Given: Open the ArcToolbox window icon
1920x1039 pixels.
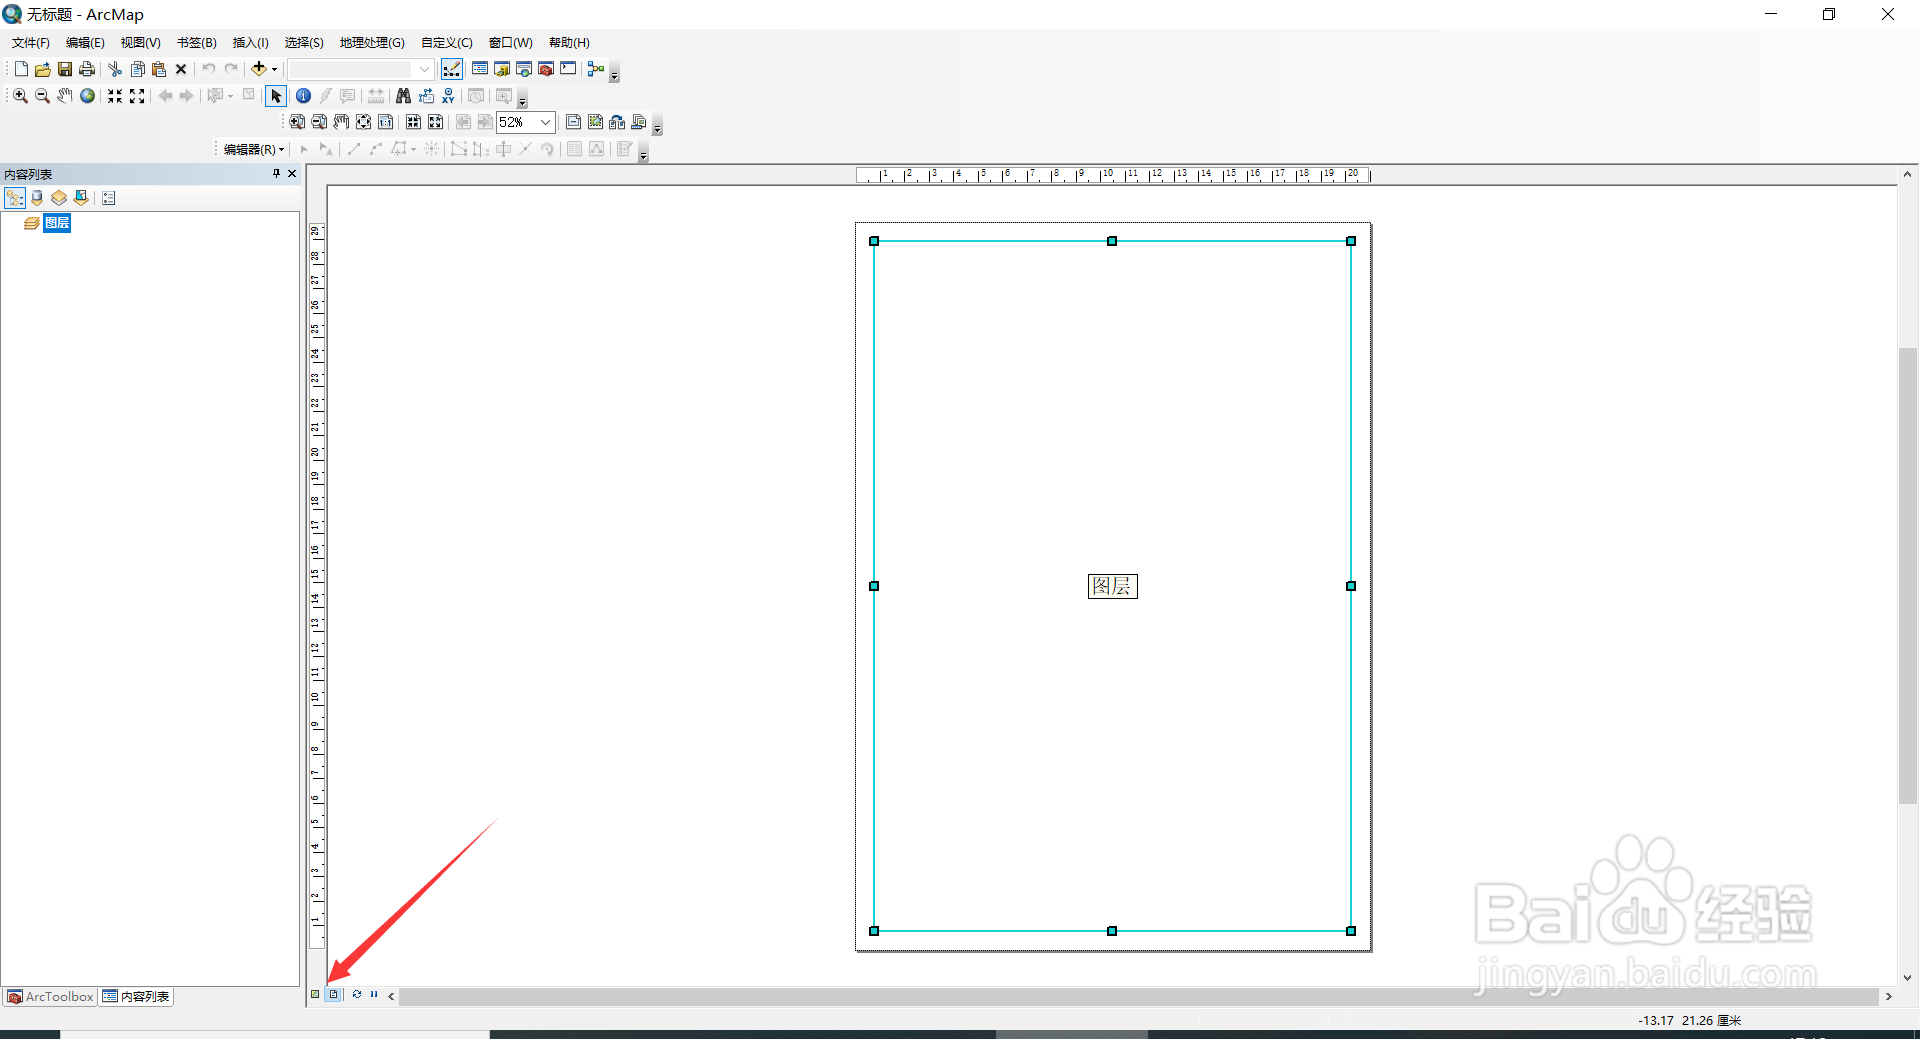Looking at the screenshot, I should pos(546,69).
